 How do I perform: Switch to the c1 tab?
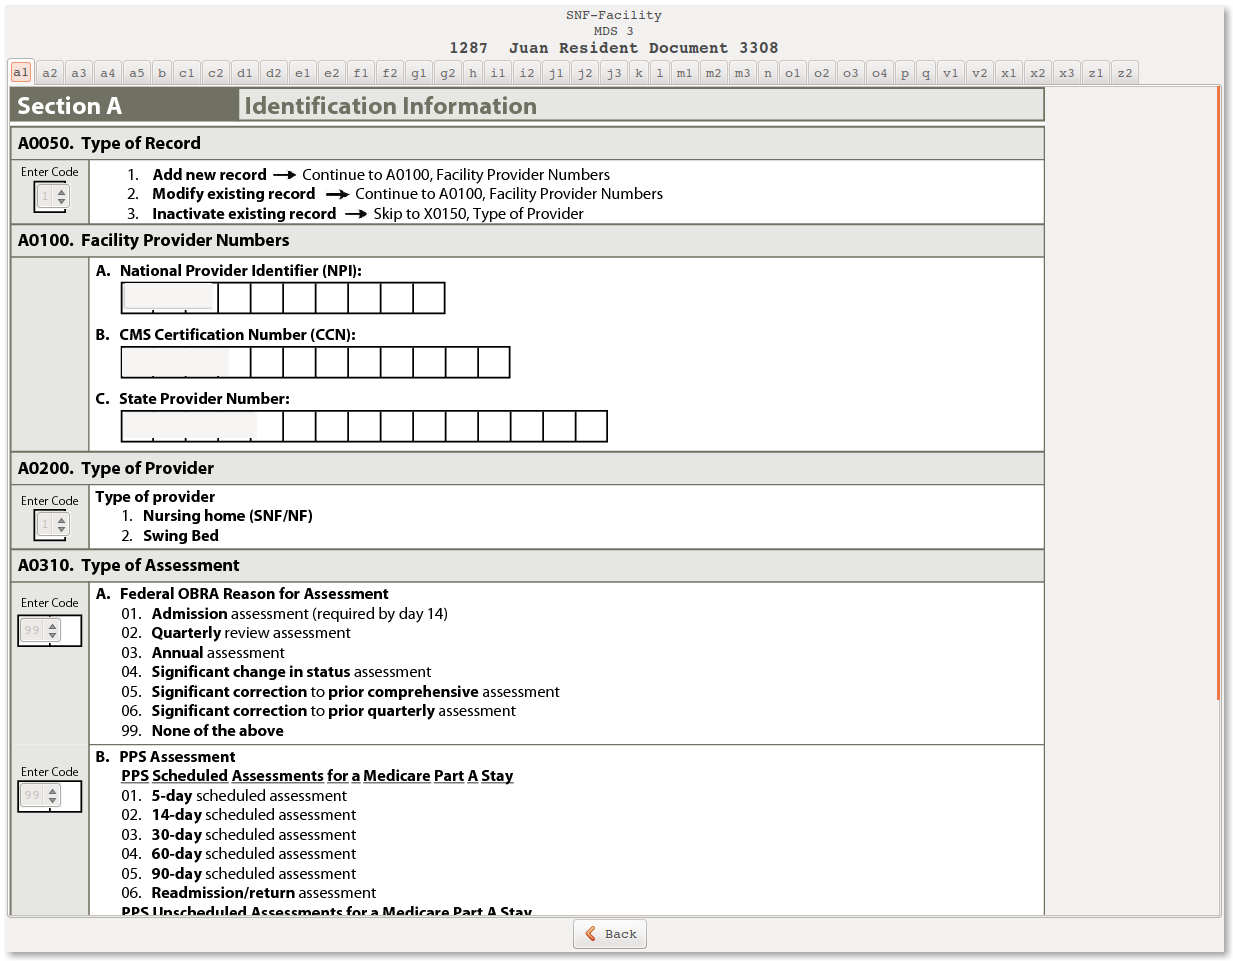pyautogui.click(x=187, y=73)
